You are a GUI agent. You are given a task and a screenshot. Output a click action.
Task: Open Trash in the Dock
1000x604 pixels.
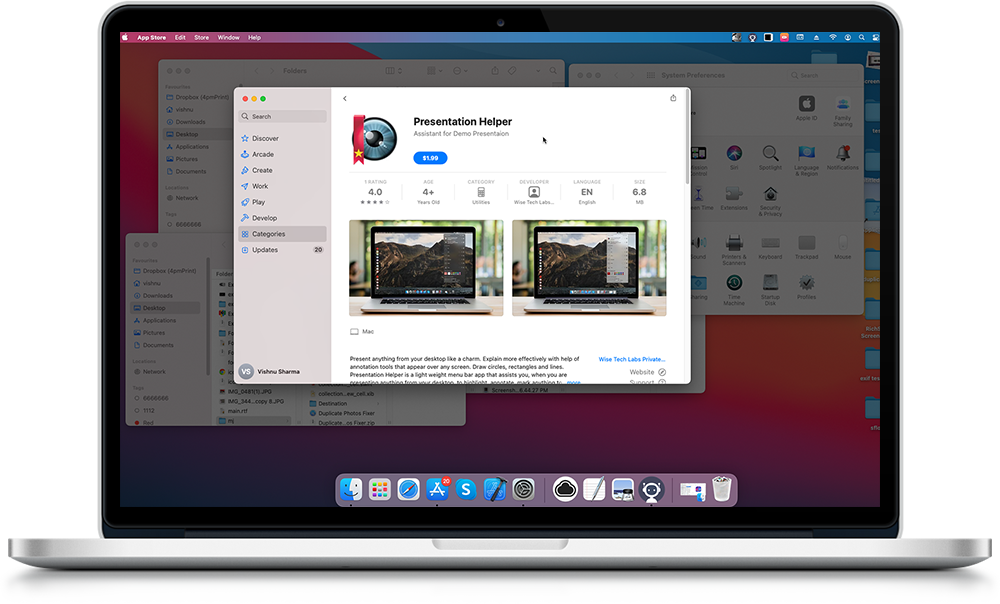pos(721,489)
